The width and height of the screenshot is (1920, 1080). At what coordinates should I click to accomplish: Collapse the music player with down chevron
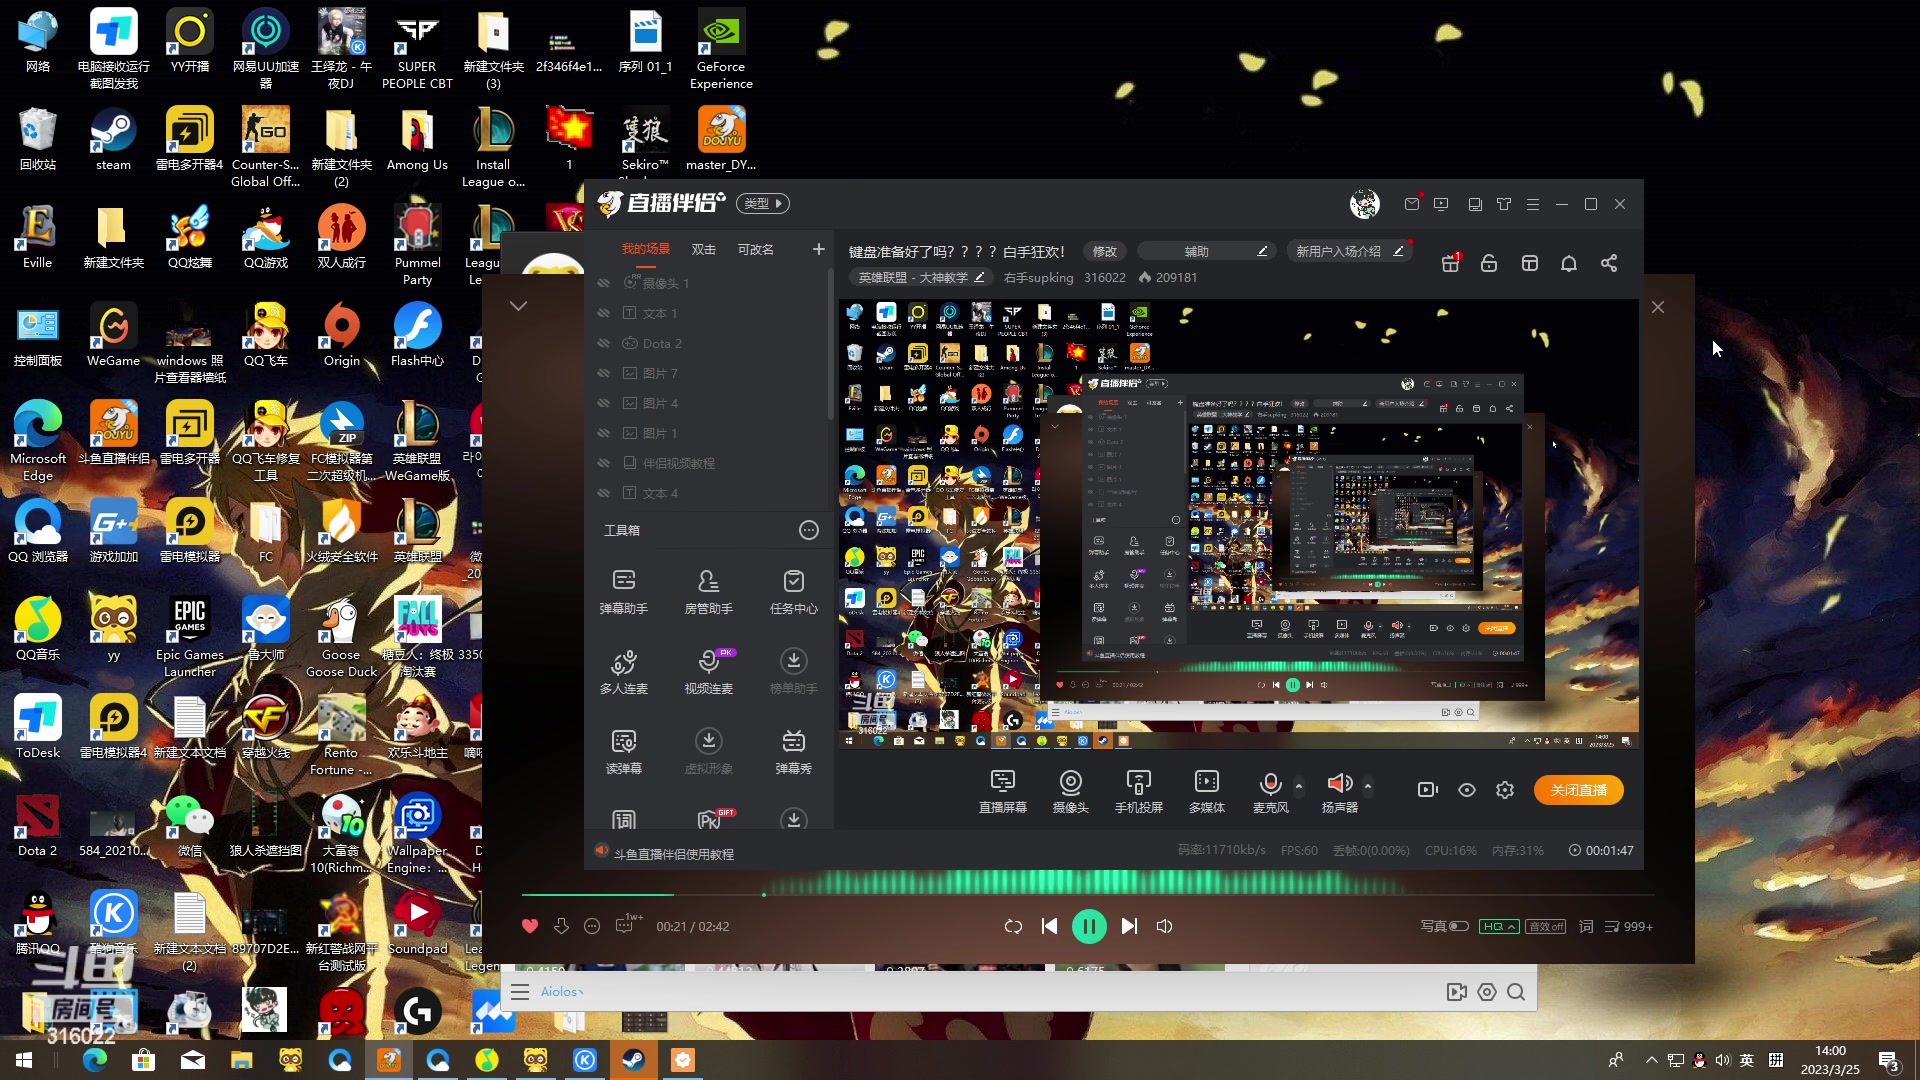(x=518, y=306)
